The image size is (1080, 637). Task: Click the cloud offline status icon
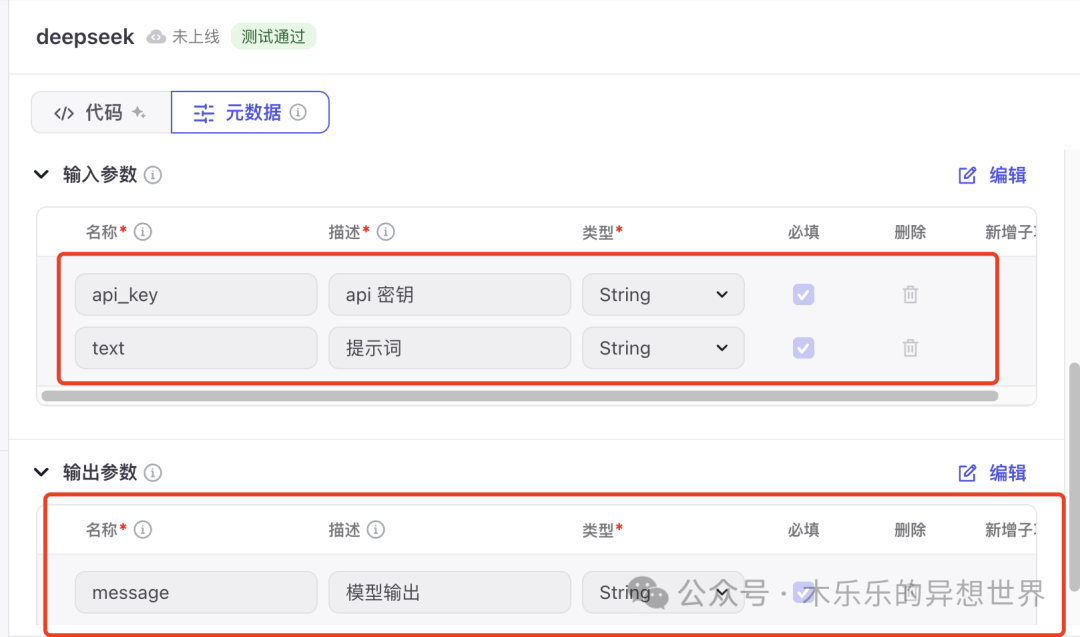(x=156, y=37)
